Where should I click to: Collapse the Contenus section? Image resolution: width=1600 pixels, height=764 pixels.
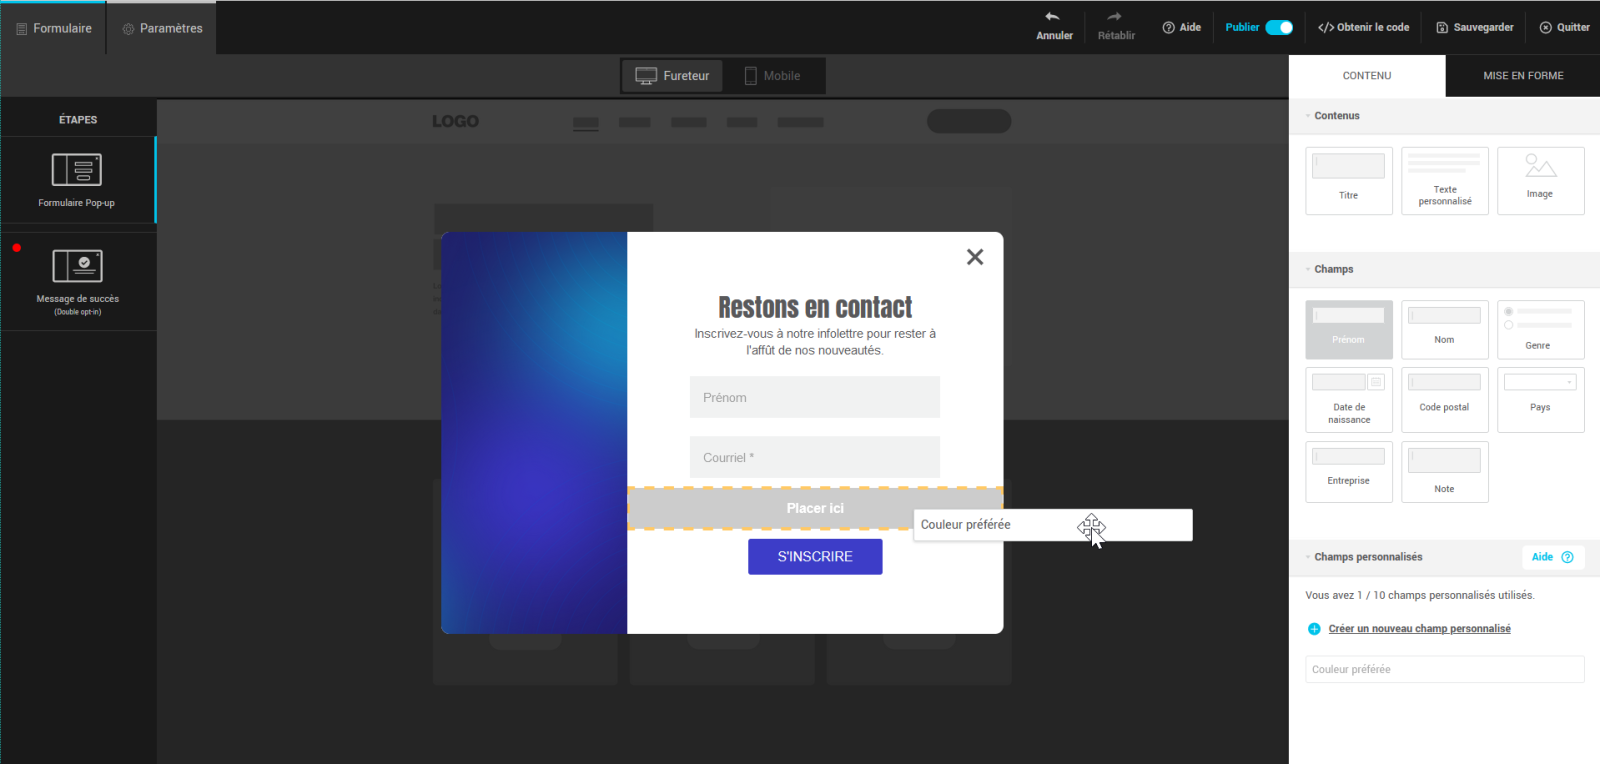1308,116
